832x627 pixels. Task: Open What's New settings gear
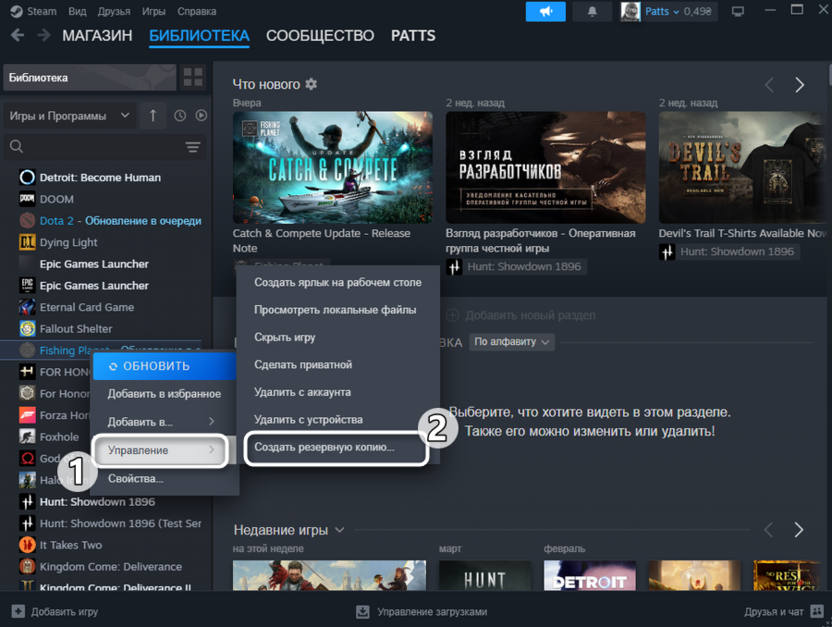point(311,84)
